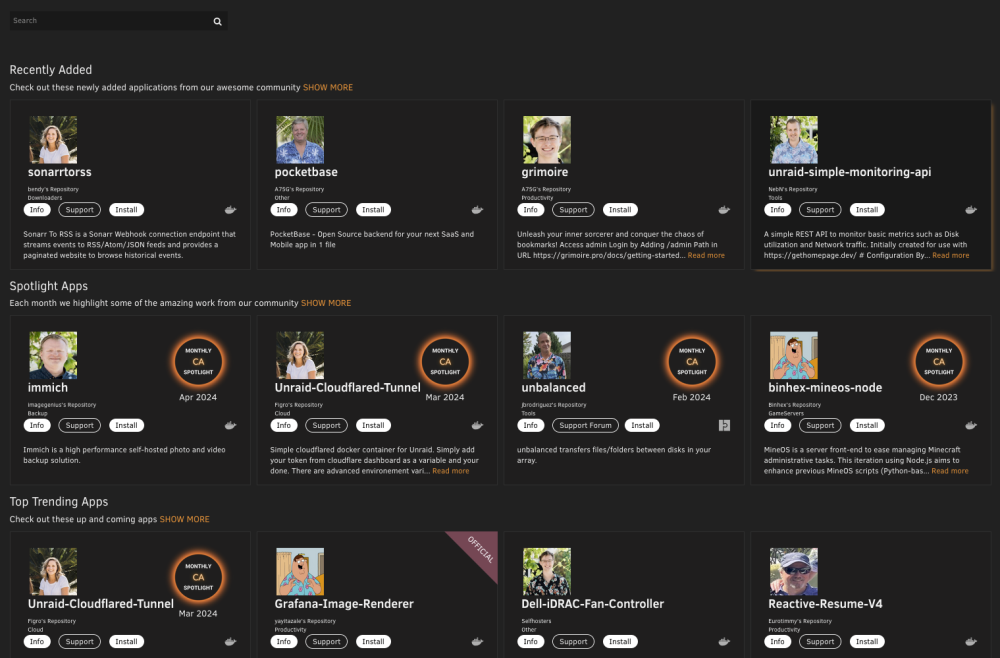Viewport: 1000px width, 658px height.
Task: Click the docker icon on pocketbase card
Action: click(x=477, y=210)
